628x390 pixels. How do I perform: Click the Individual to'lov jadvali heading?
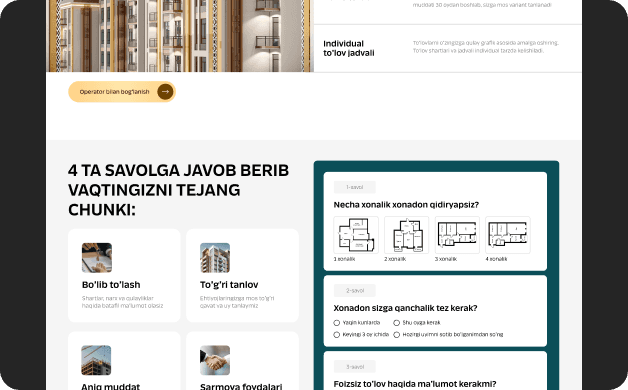349,48
